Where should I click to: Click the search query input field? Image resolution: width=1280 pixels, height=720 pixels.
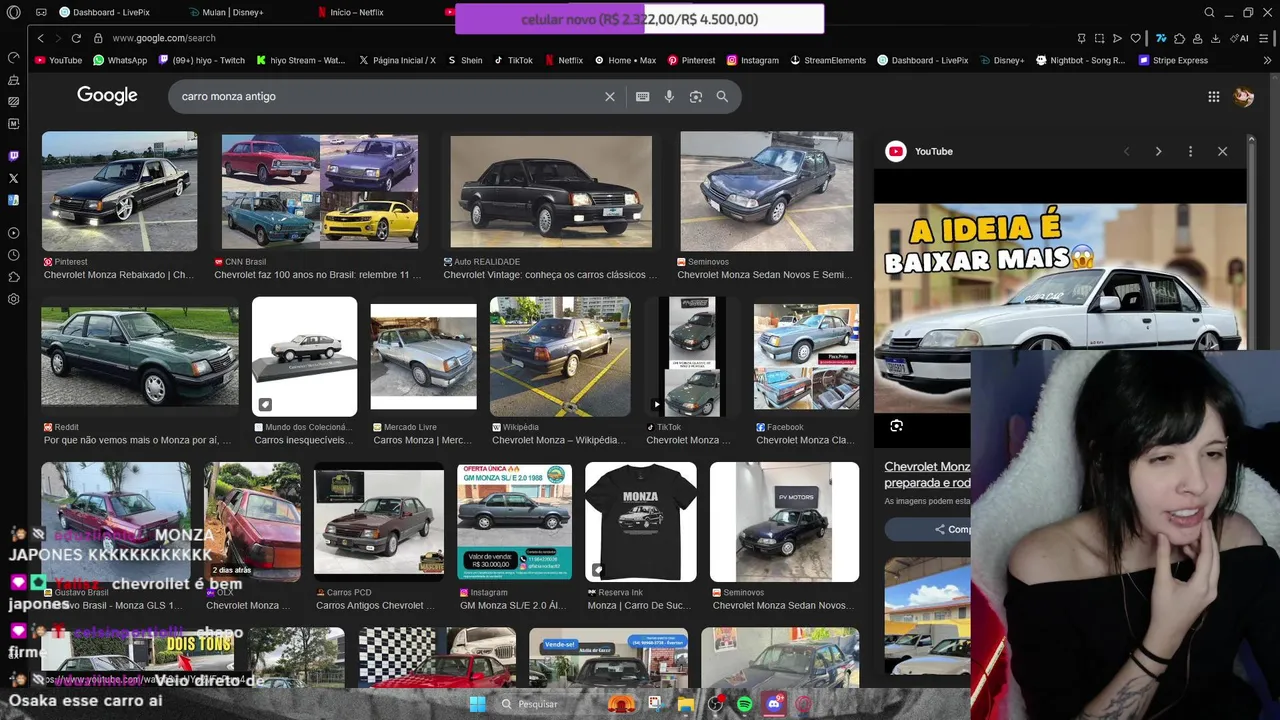coord(388,96)
